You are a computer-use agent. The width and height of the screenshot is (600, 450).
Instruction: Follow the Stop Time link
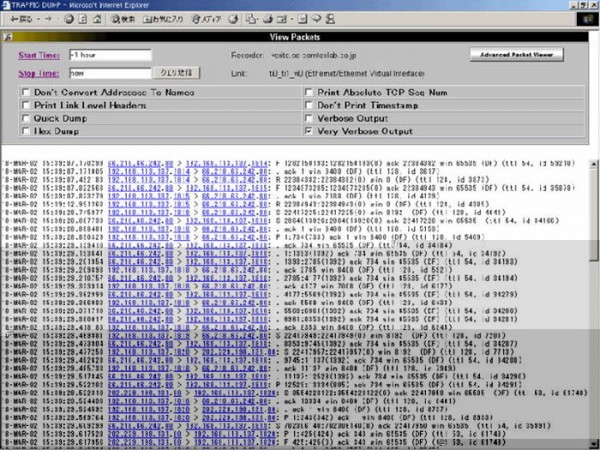39,73
